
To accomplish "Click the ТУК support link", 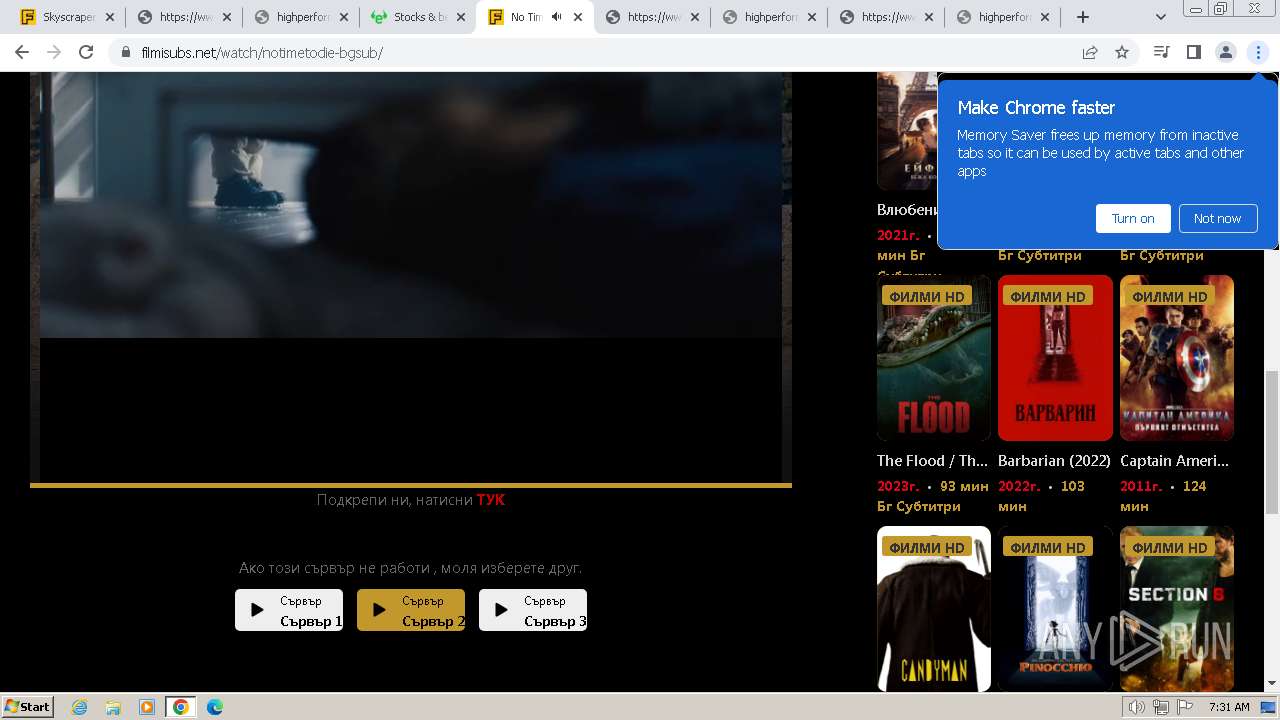I will click(x=491, y=499).
